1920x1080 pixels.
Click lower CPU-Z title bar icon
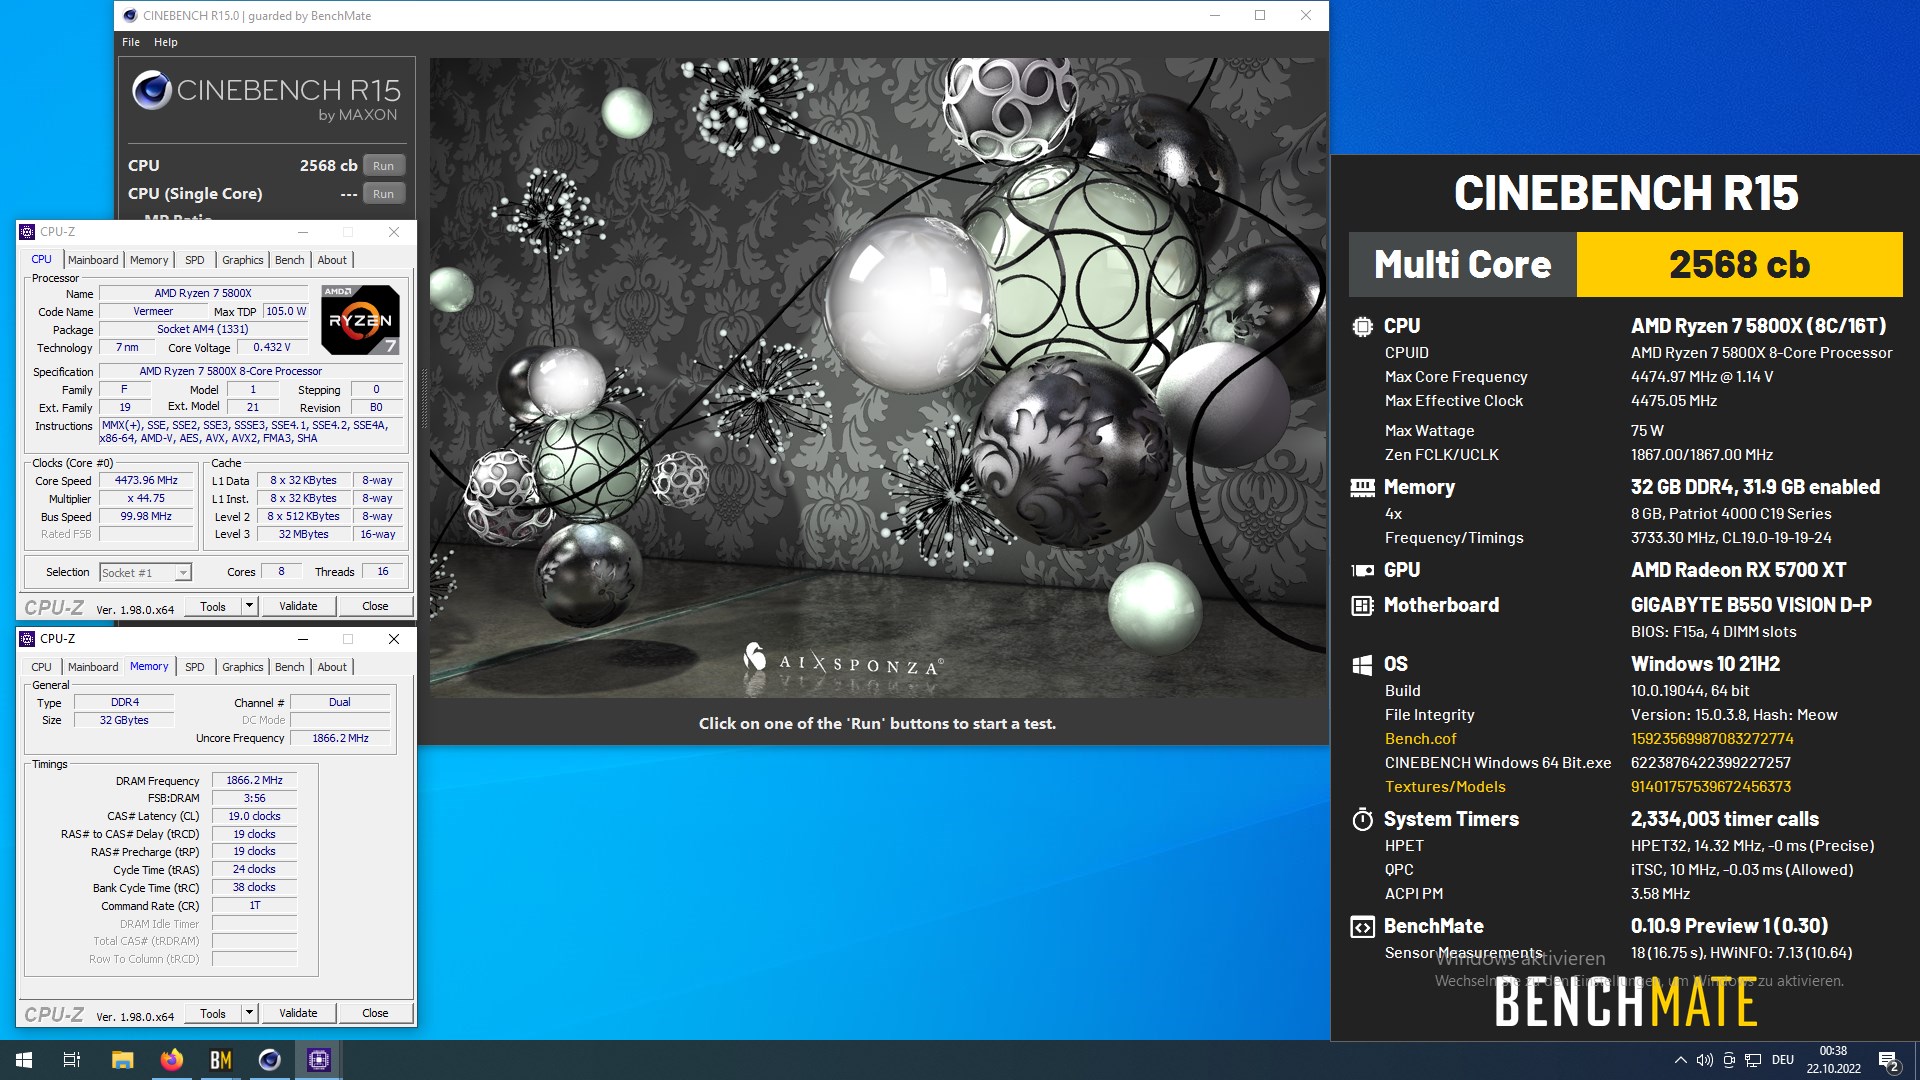point(27,639)
